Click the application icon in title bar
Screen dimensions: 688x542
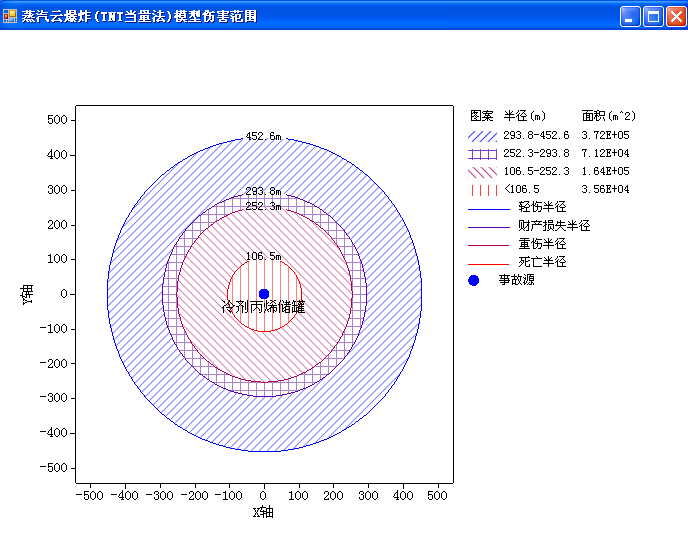pos(10,17)
